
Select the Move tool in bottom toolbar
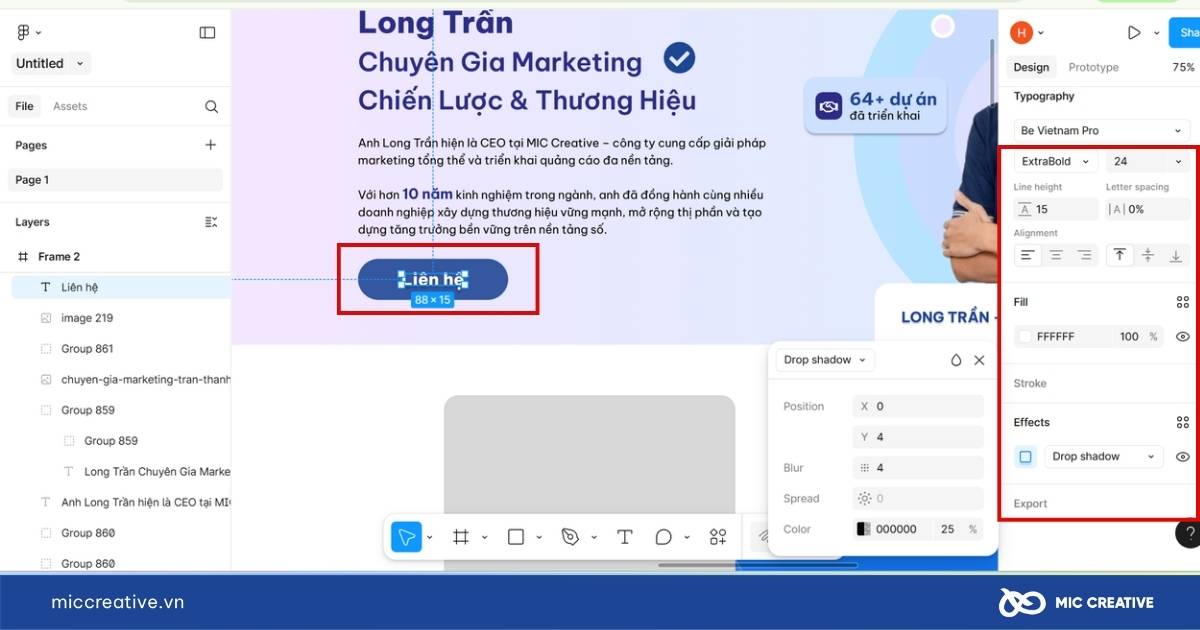point(406,537)
